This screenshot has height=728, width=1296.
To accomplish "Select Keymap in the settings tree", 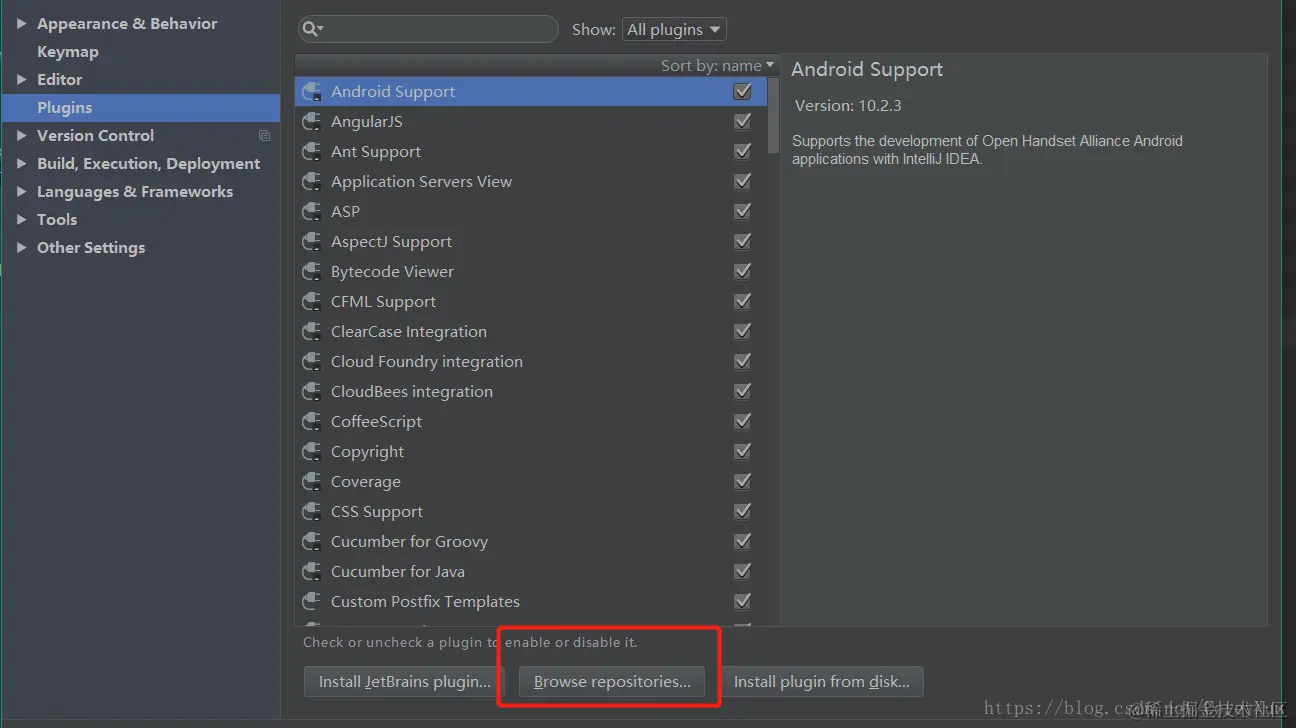I will (68, 52).
